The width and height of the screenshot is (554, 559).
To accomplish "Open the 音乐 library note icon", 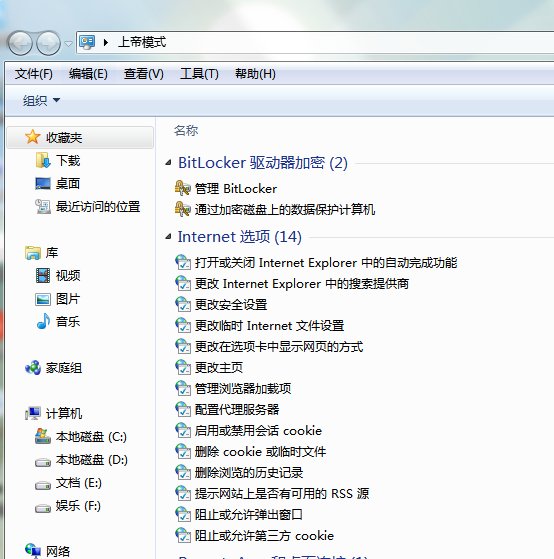I will [x=43, y=321].
